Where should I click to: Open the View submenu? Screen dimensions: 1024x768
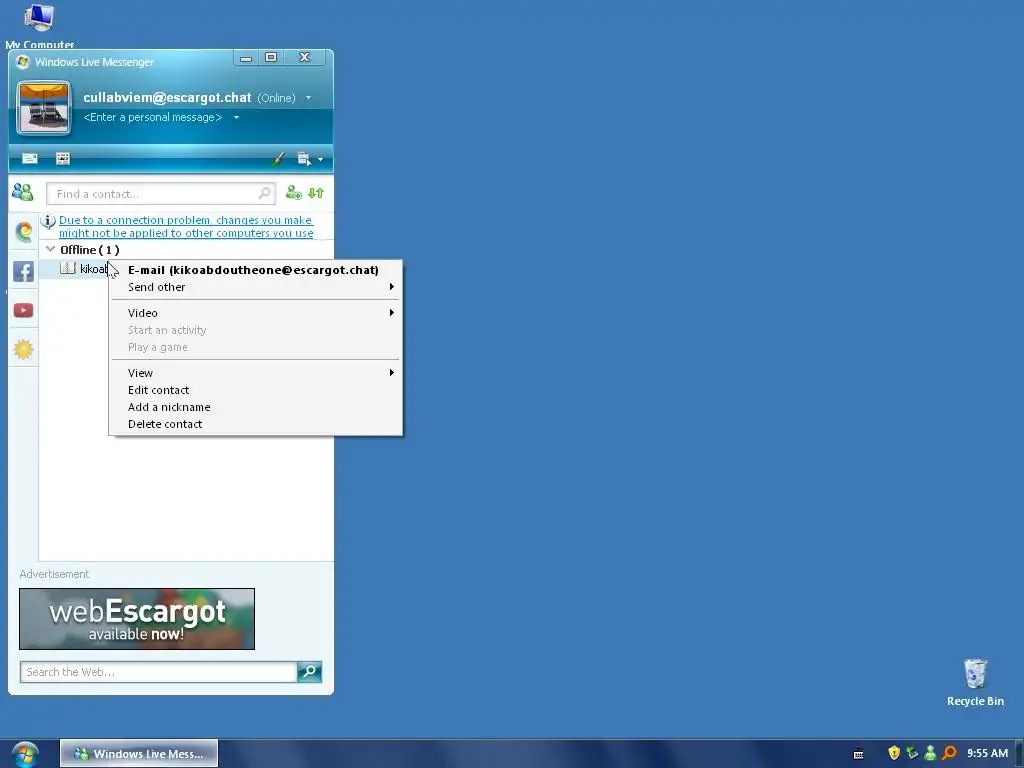[255, 373]
